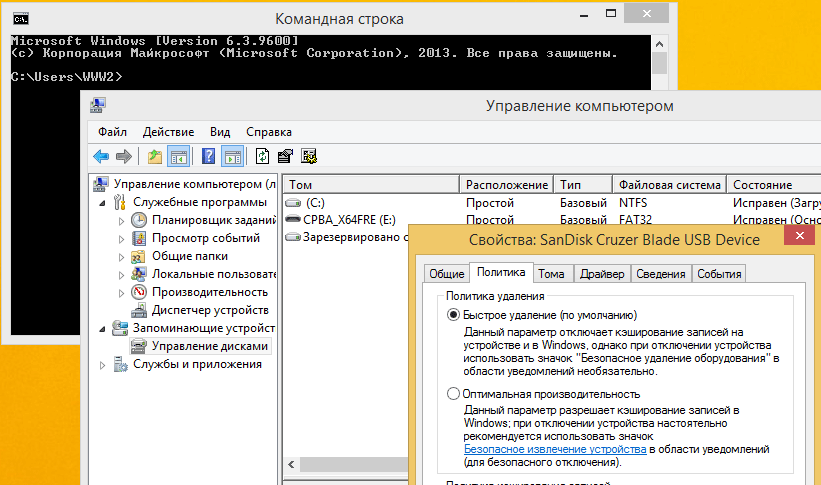Open the Properties toolbar icon

click(x=286, y=156)
